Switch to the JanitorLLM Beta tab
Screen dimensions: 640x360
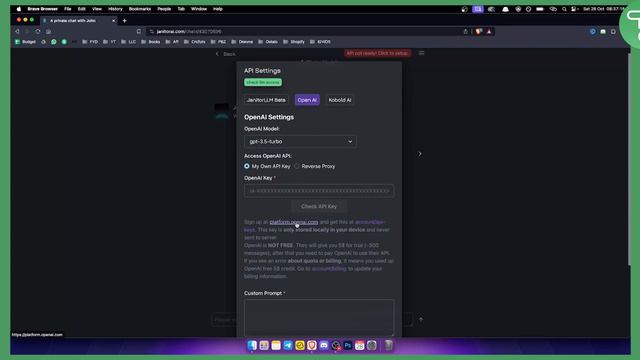pos(266,100)
